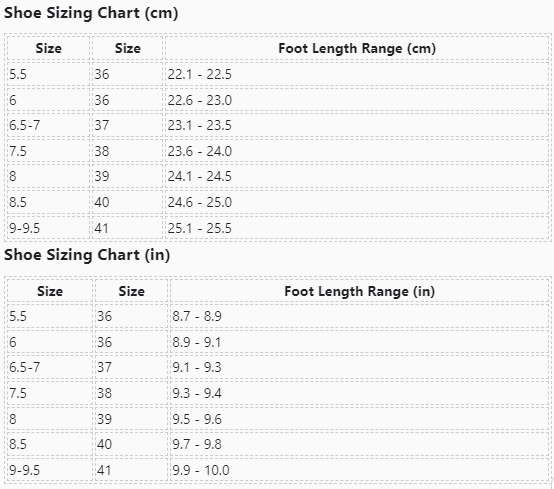Click the 9-9.5 size cell in inch chart
The width and height of the screenshot is (554, 489).
point(50,470)
